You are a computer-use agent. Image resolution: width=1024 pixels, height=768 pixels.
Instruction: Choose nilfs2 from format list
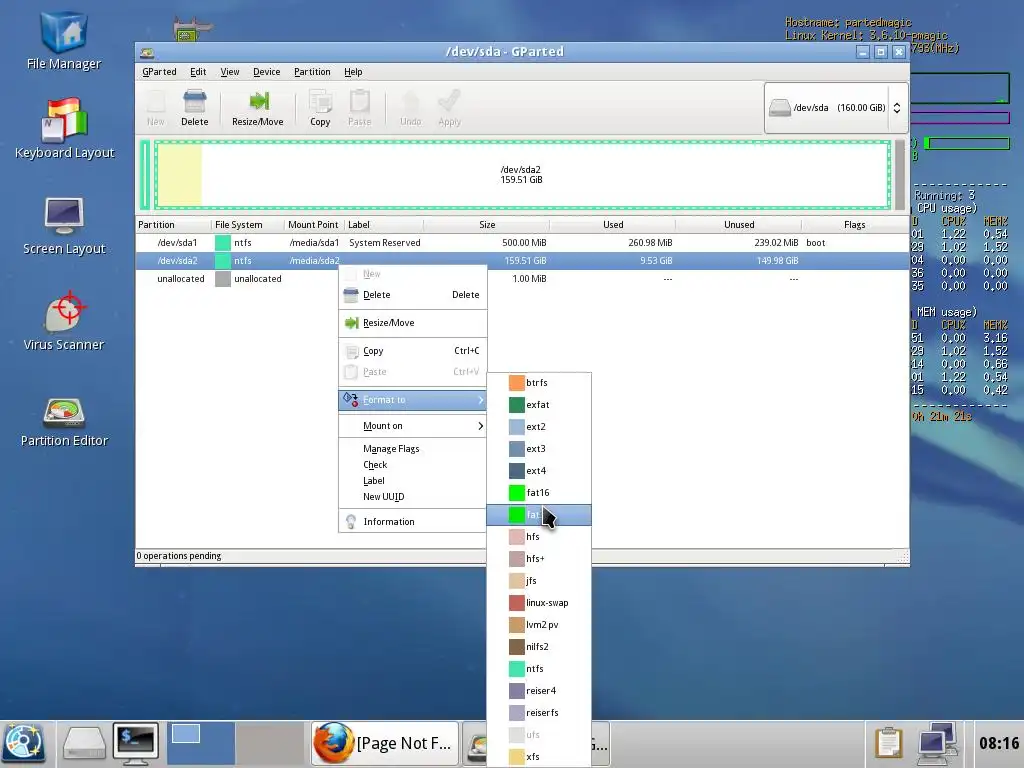click(x=539, y=647)
